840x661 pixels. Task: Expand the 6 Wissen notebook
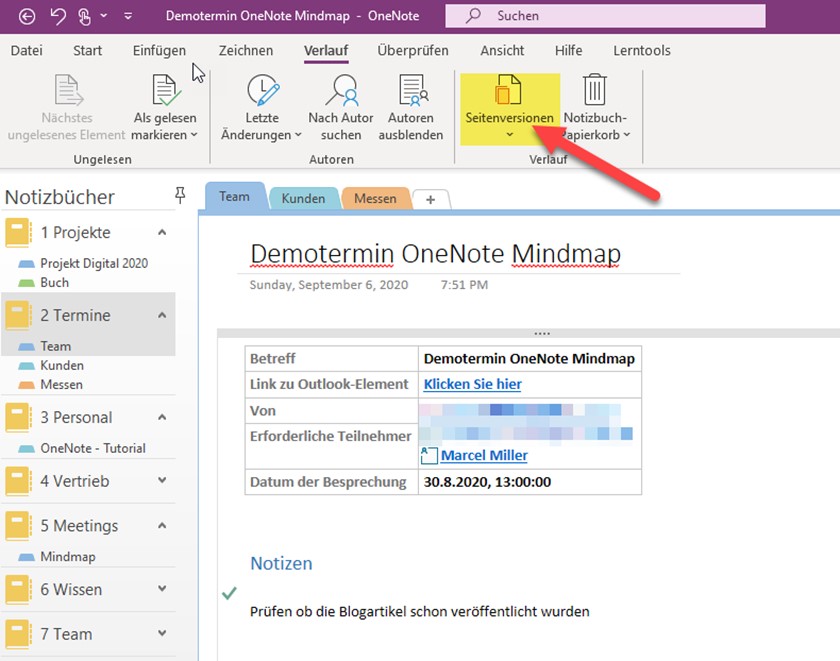tap(162, 589)
